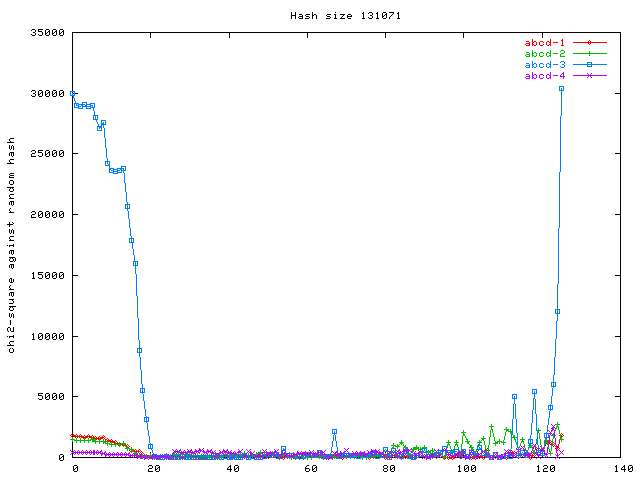
Task: Click the y-axis value 35000
Action: click(x=47, y=33)
